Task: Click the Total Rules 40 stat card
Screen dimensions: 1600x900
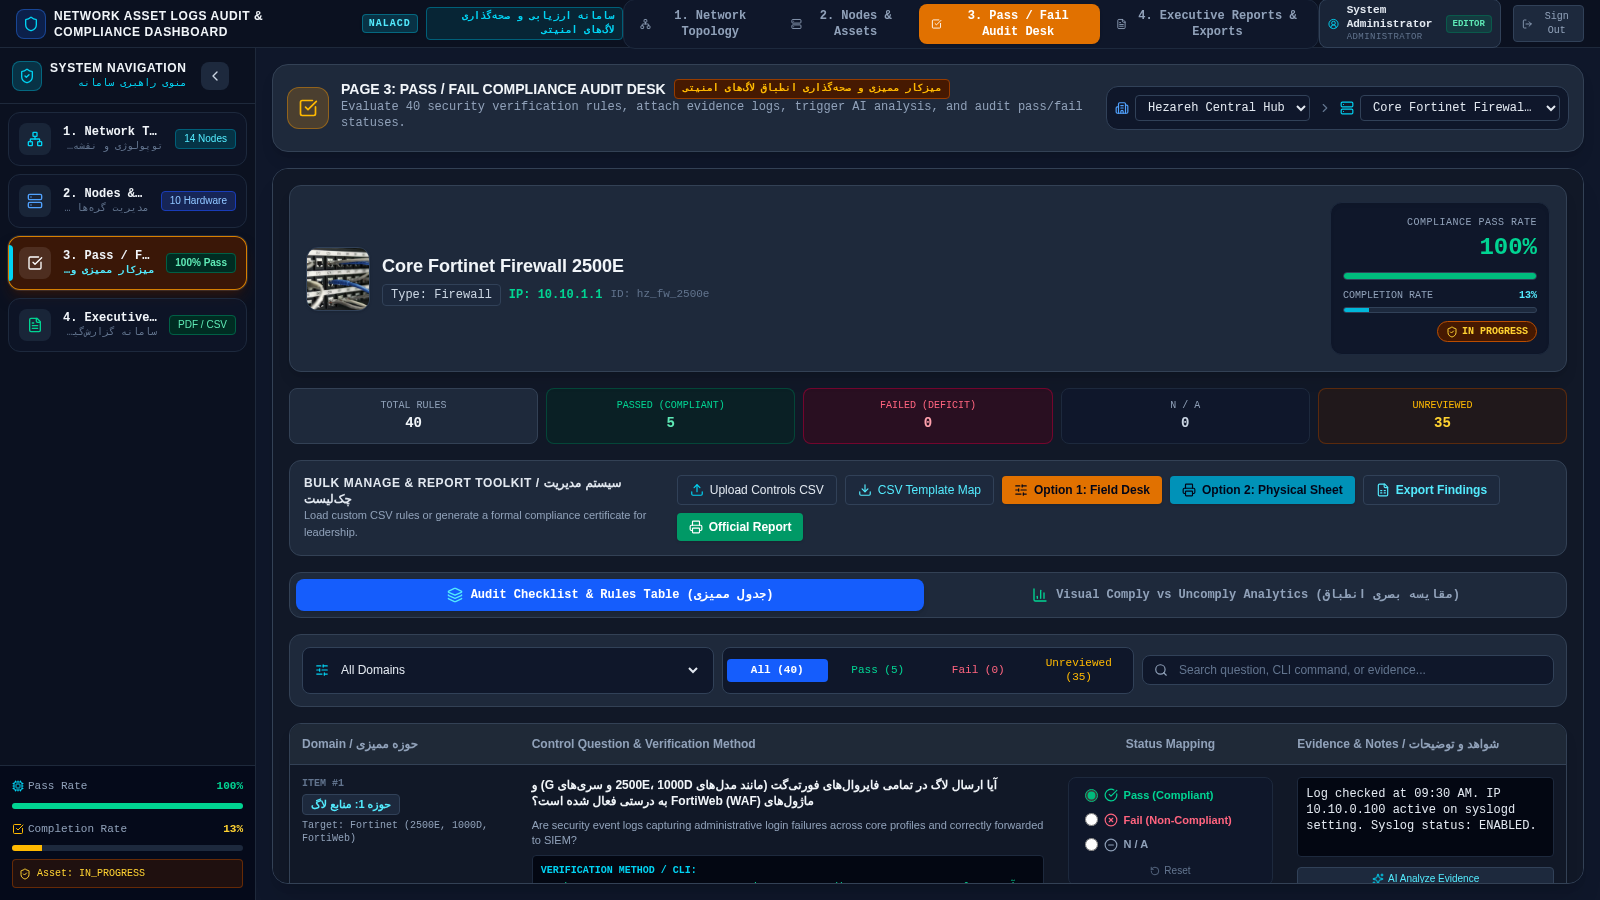Action: [x=413, y=416]
